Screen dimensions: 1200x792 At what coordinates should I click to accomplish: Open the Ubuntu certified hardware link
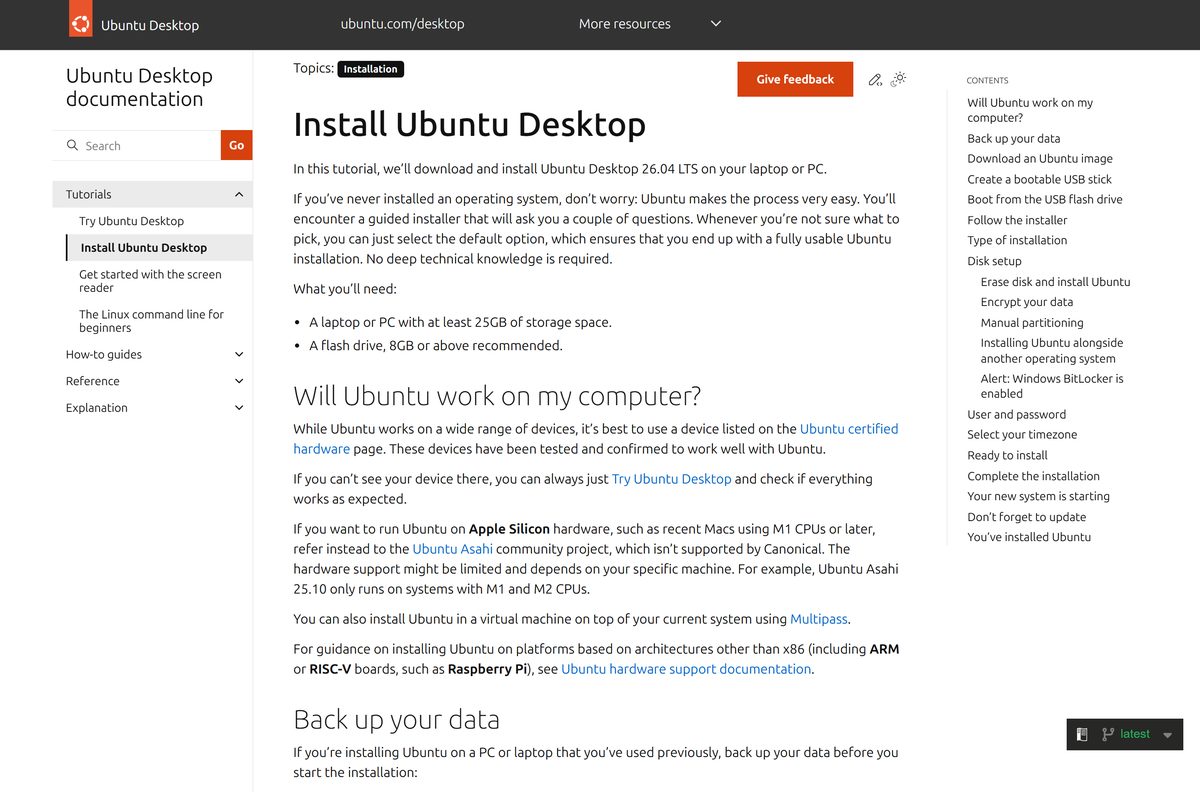coord(849,428)
